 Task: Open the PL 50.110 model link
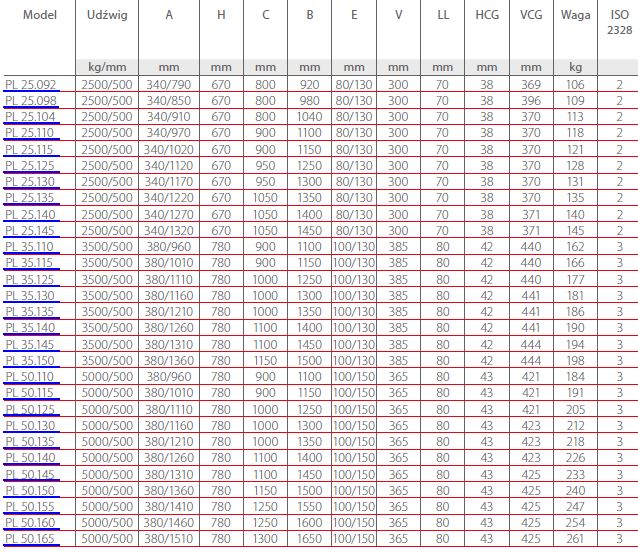[29, 377]
